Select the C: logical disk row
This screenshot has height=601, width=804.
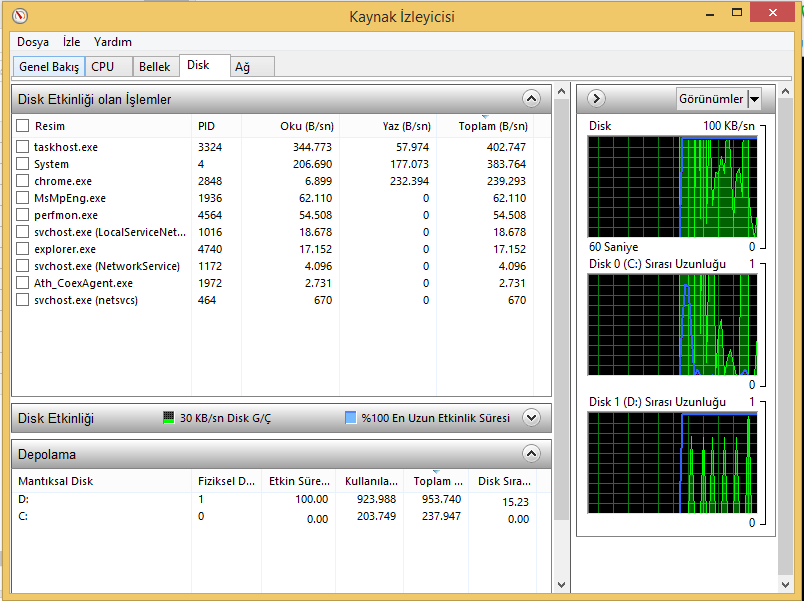pyautogui.click(x=281, y=517)
